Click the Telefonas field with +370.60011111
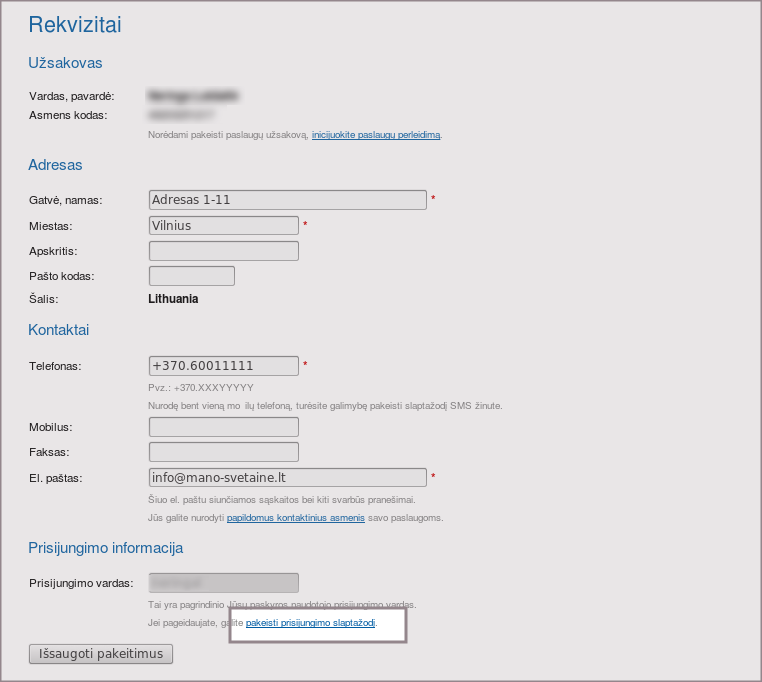Viewport: 762px width, 682px height. click(x=223, y=366)
